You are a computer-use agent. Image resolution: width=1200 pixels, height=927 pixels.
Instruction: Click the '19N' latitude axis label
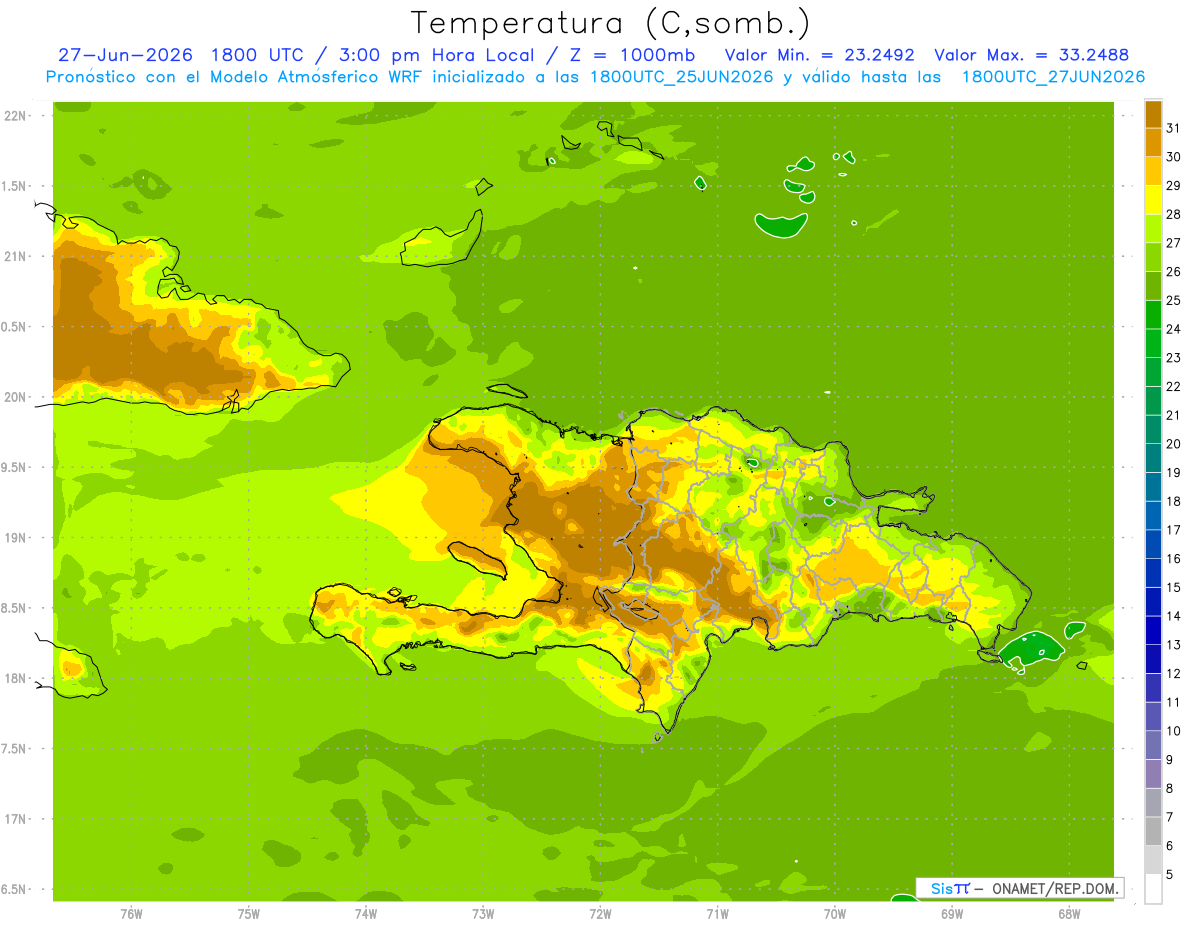pyautogui.click(x=15, y=538)
